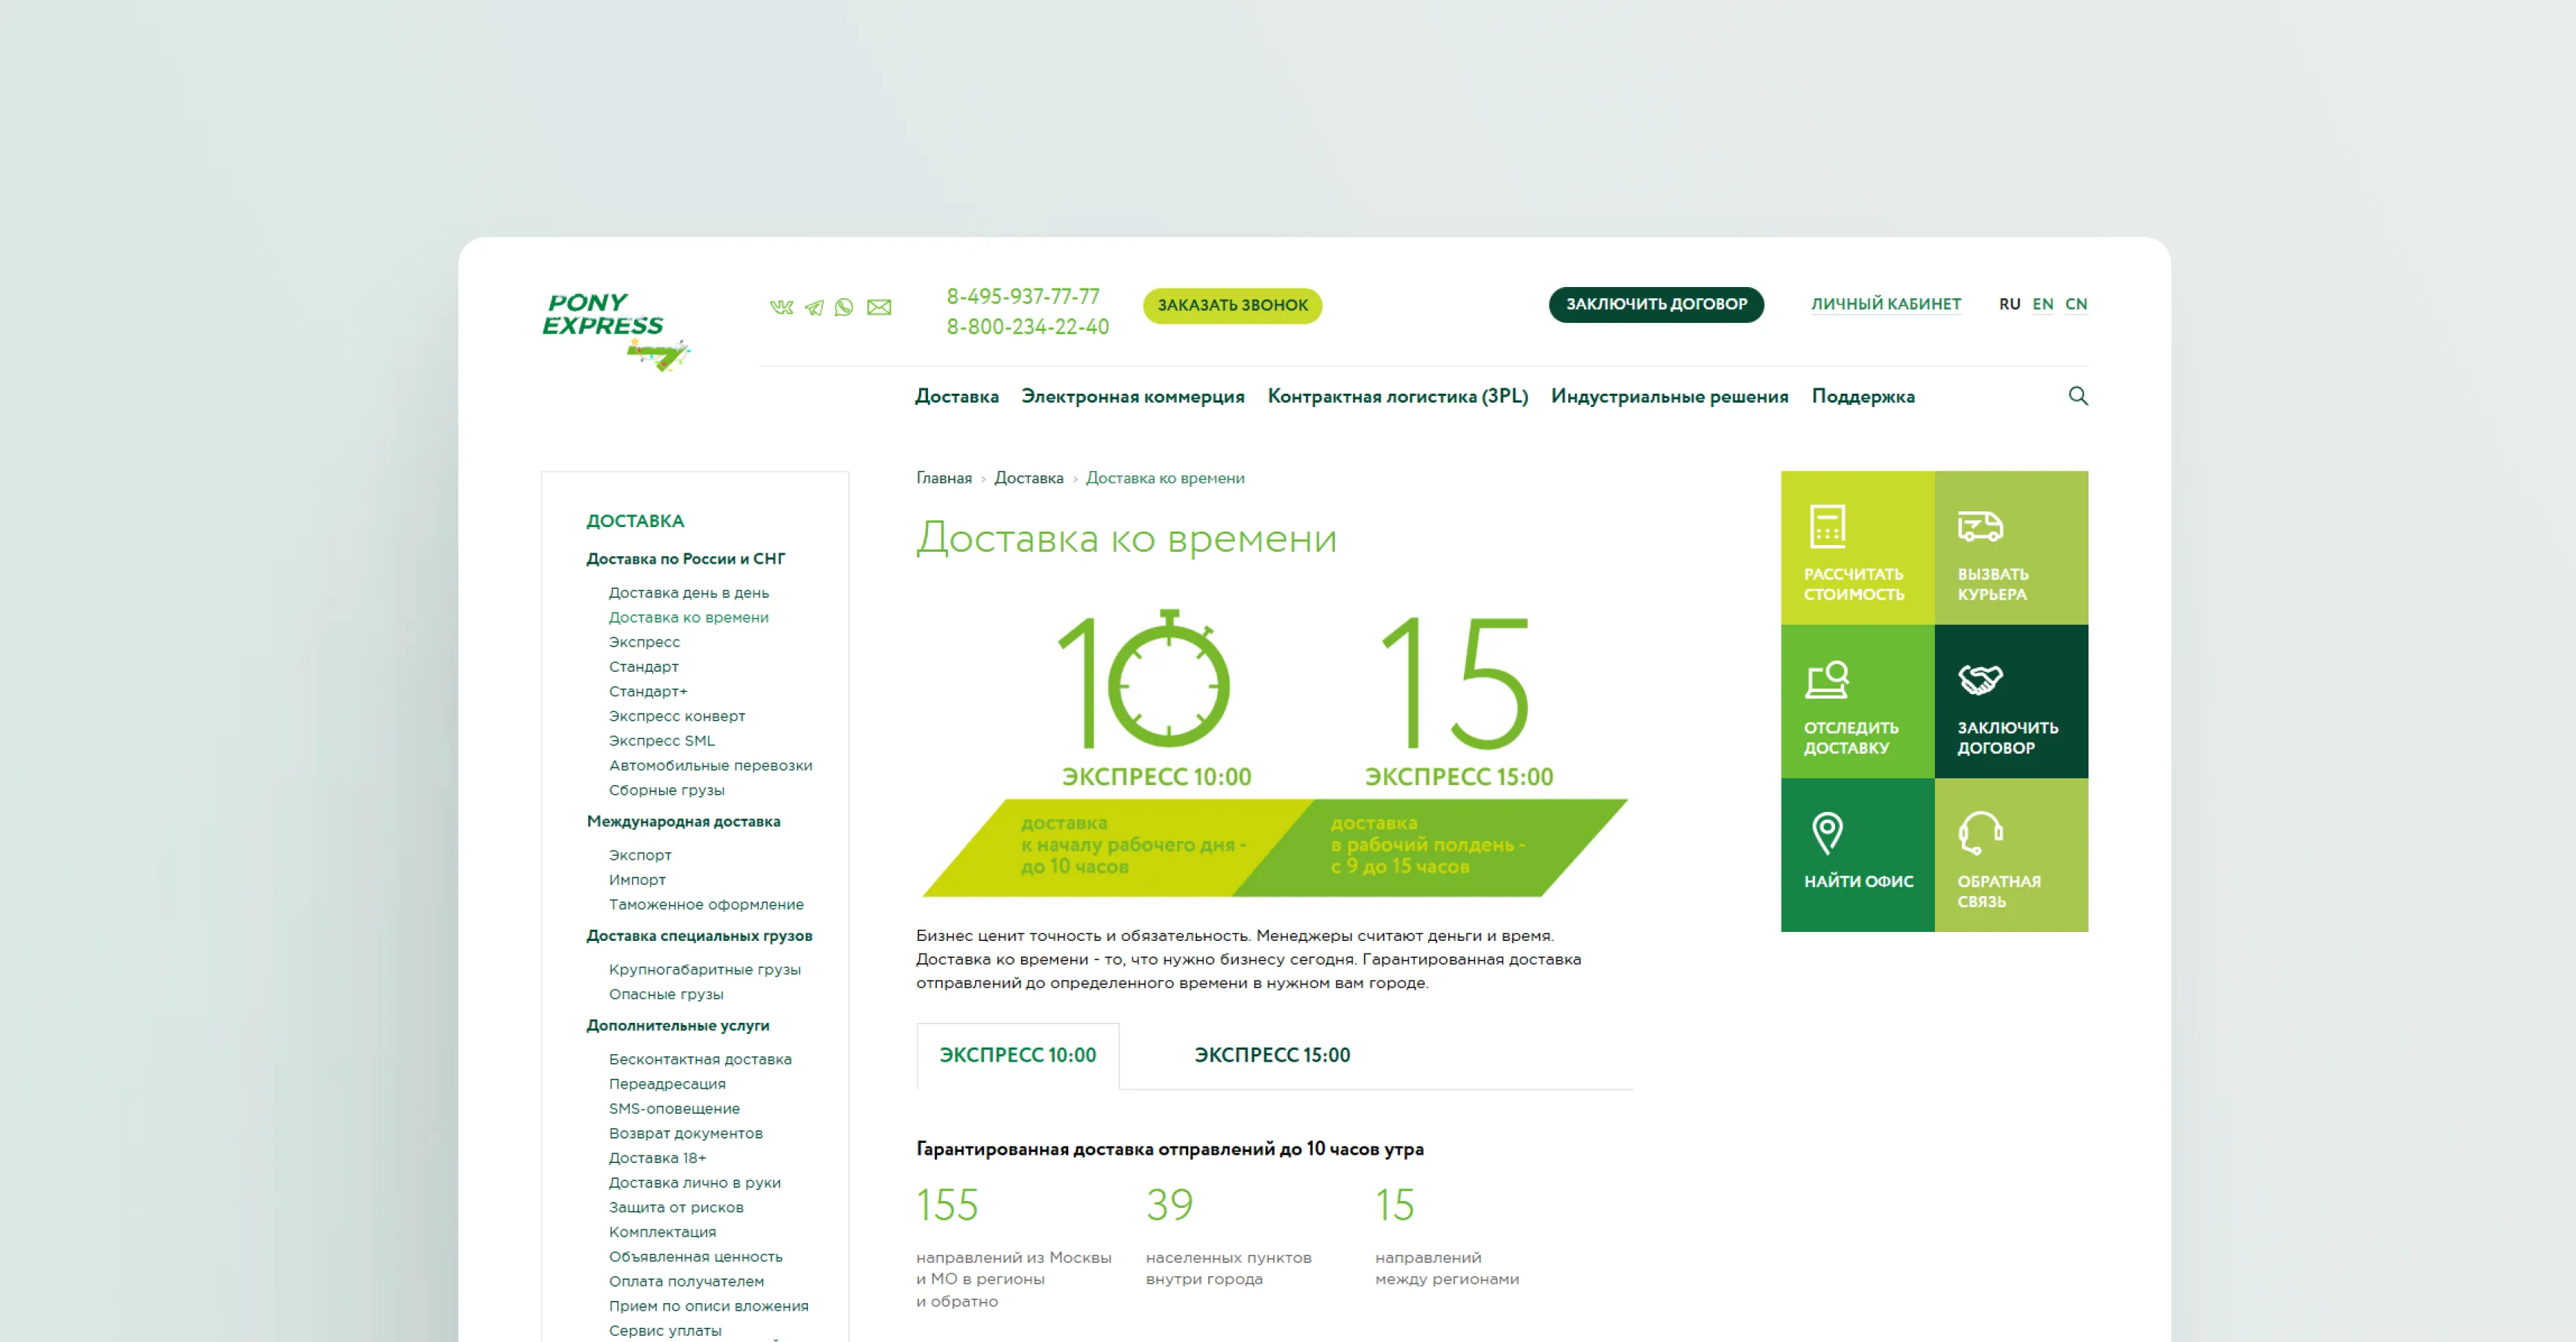Click the Telegram icon in header
The width and height of the screenshot is (2576, 1342).
(814, 307)
